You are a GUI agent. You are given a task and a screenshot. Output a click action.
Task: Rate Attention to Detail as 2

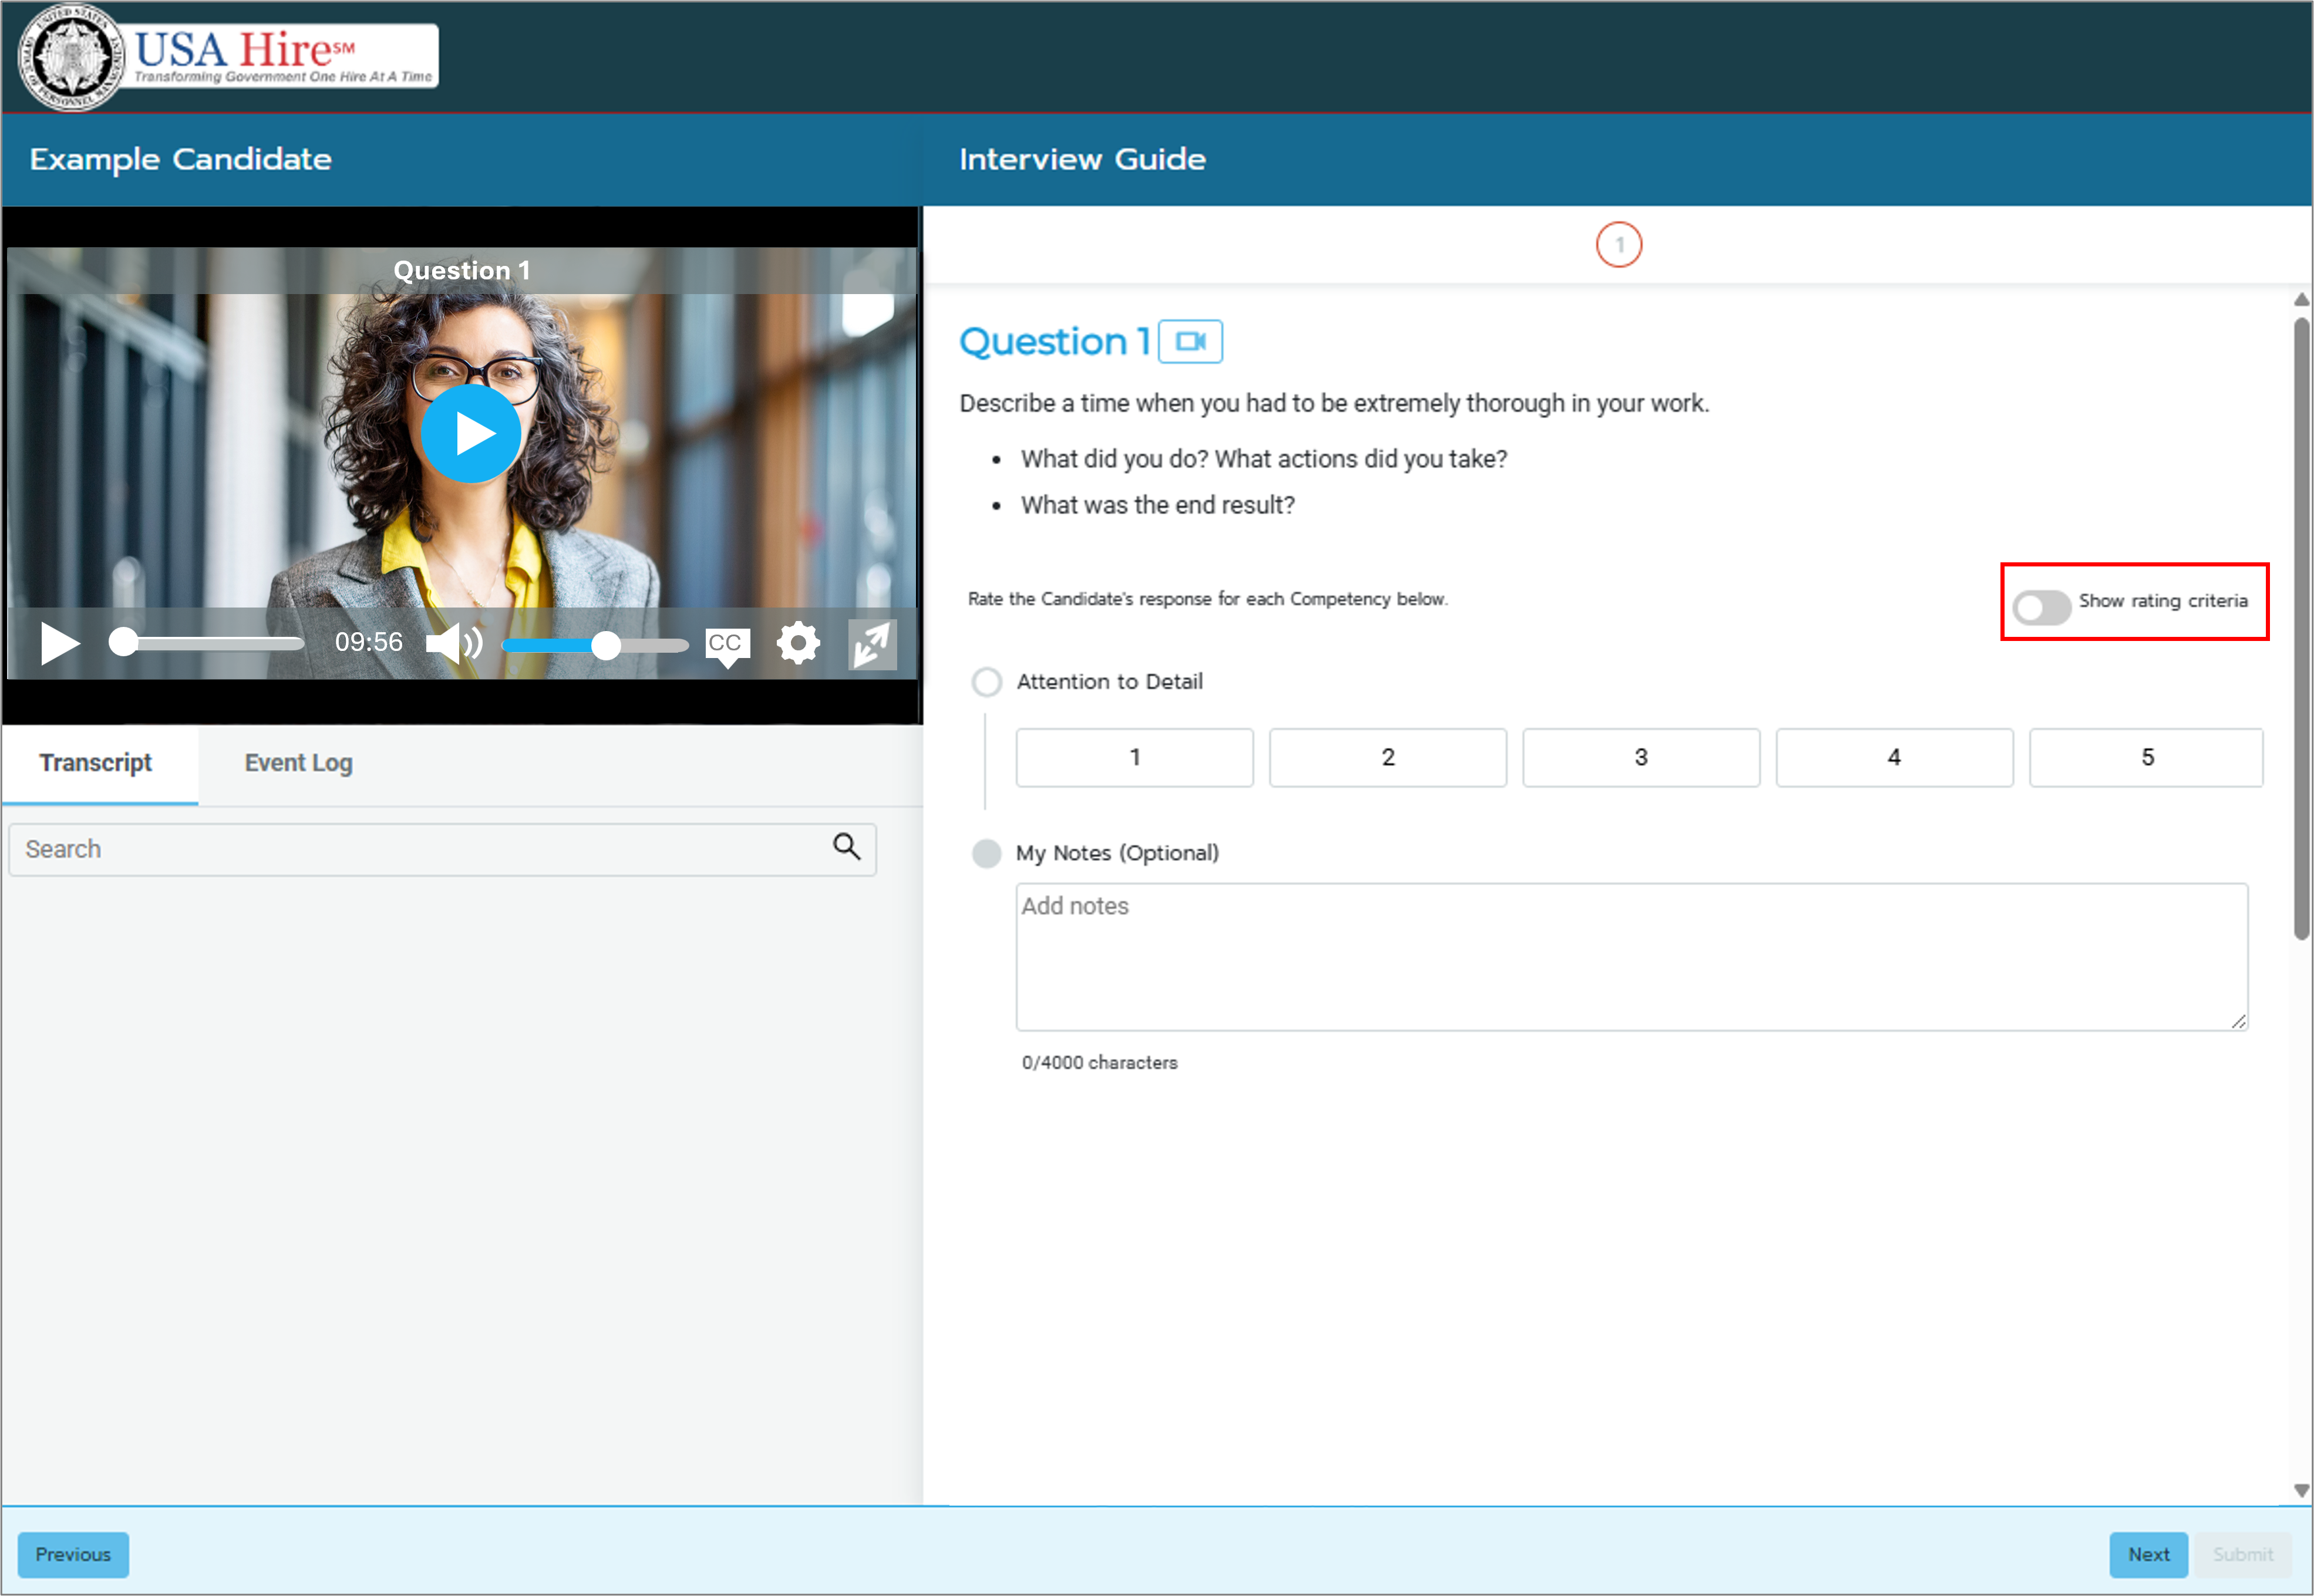click(x=1388, y=758)
